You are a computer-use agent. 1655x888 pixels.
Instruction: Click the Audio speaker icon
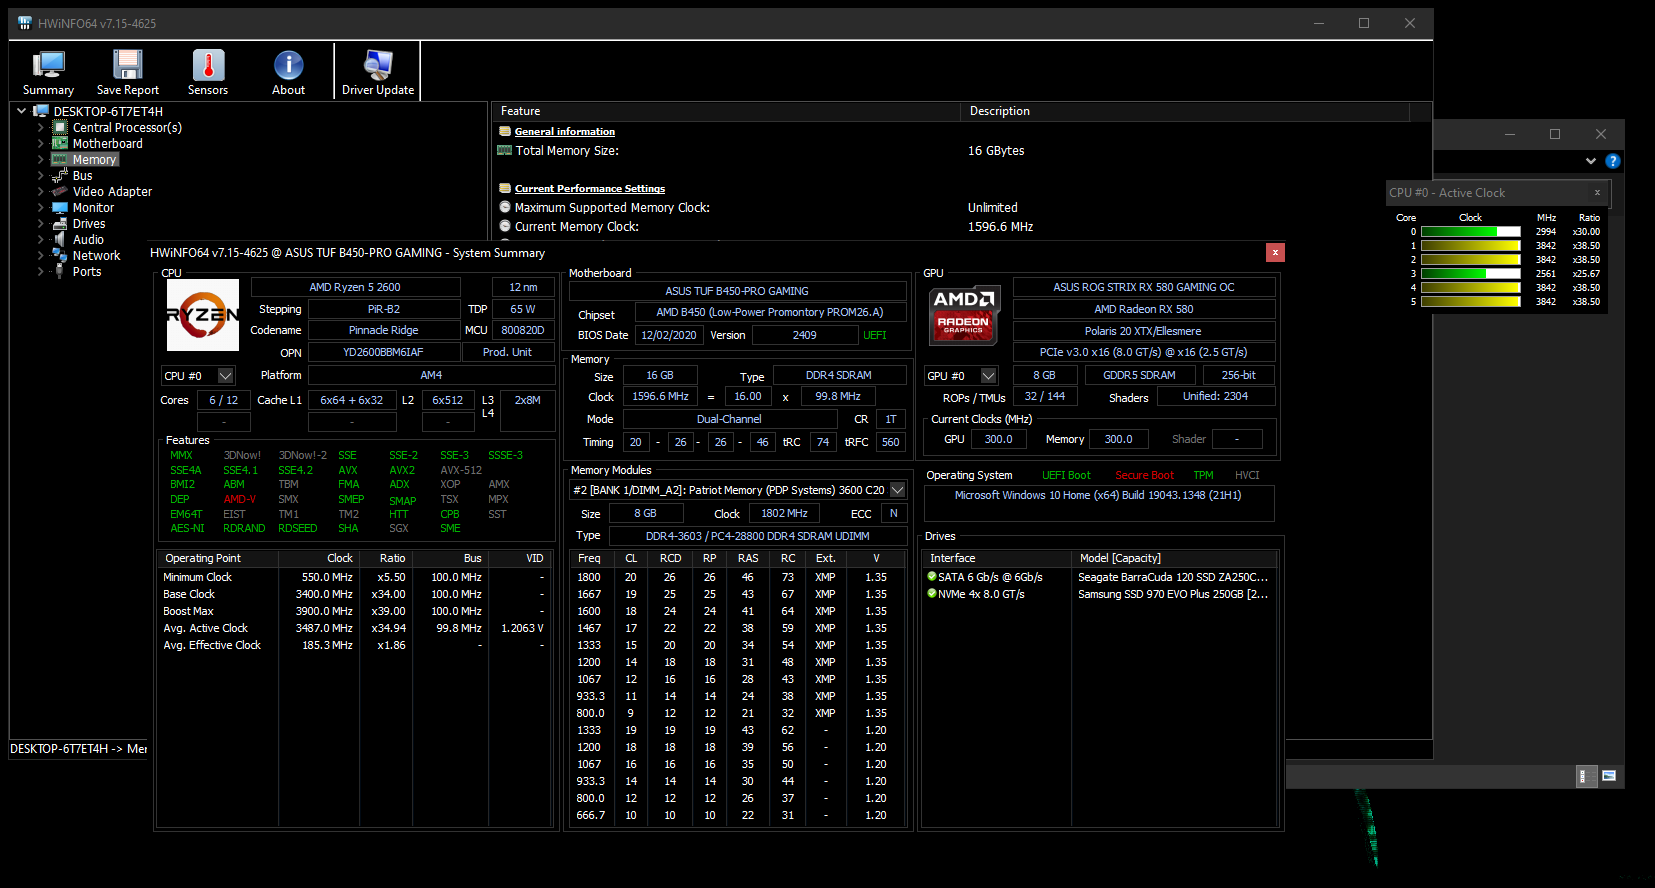point(60,239)
